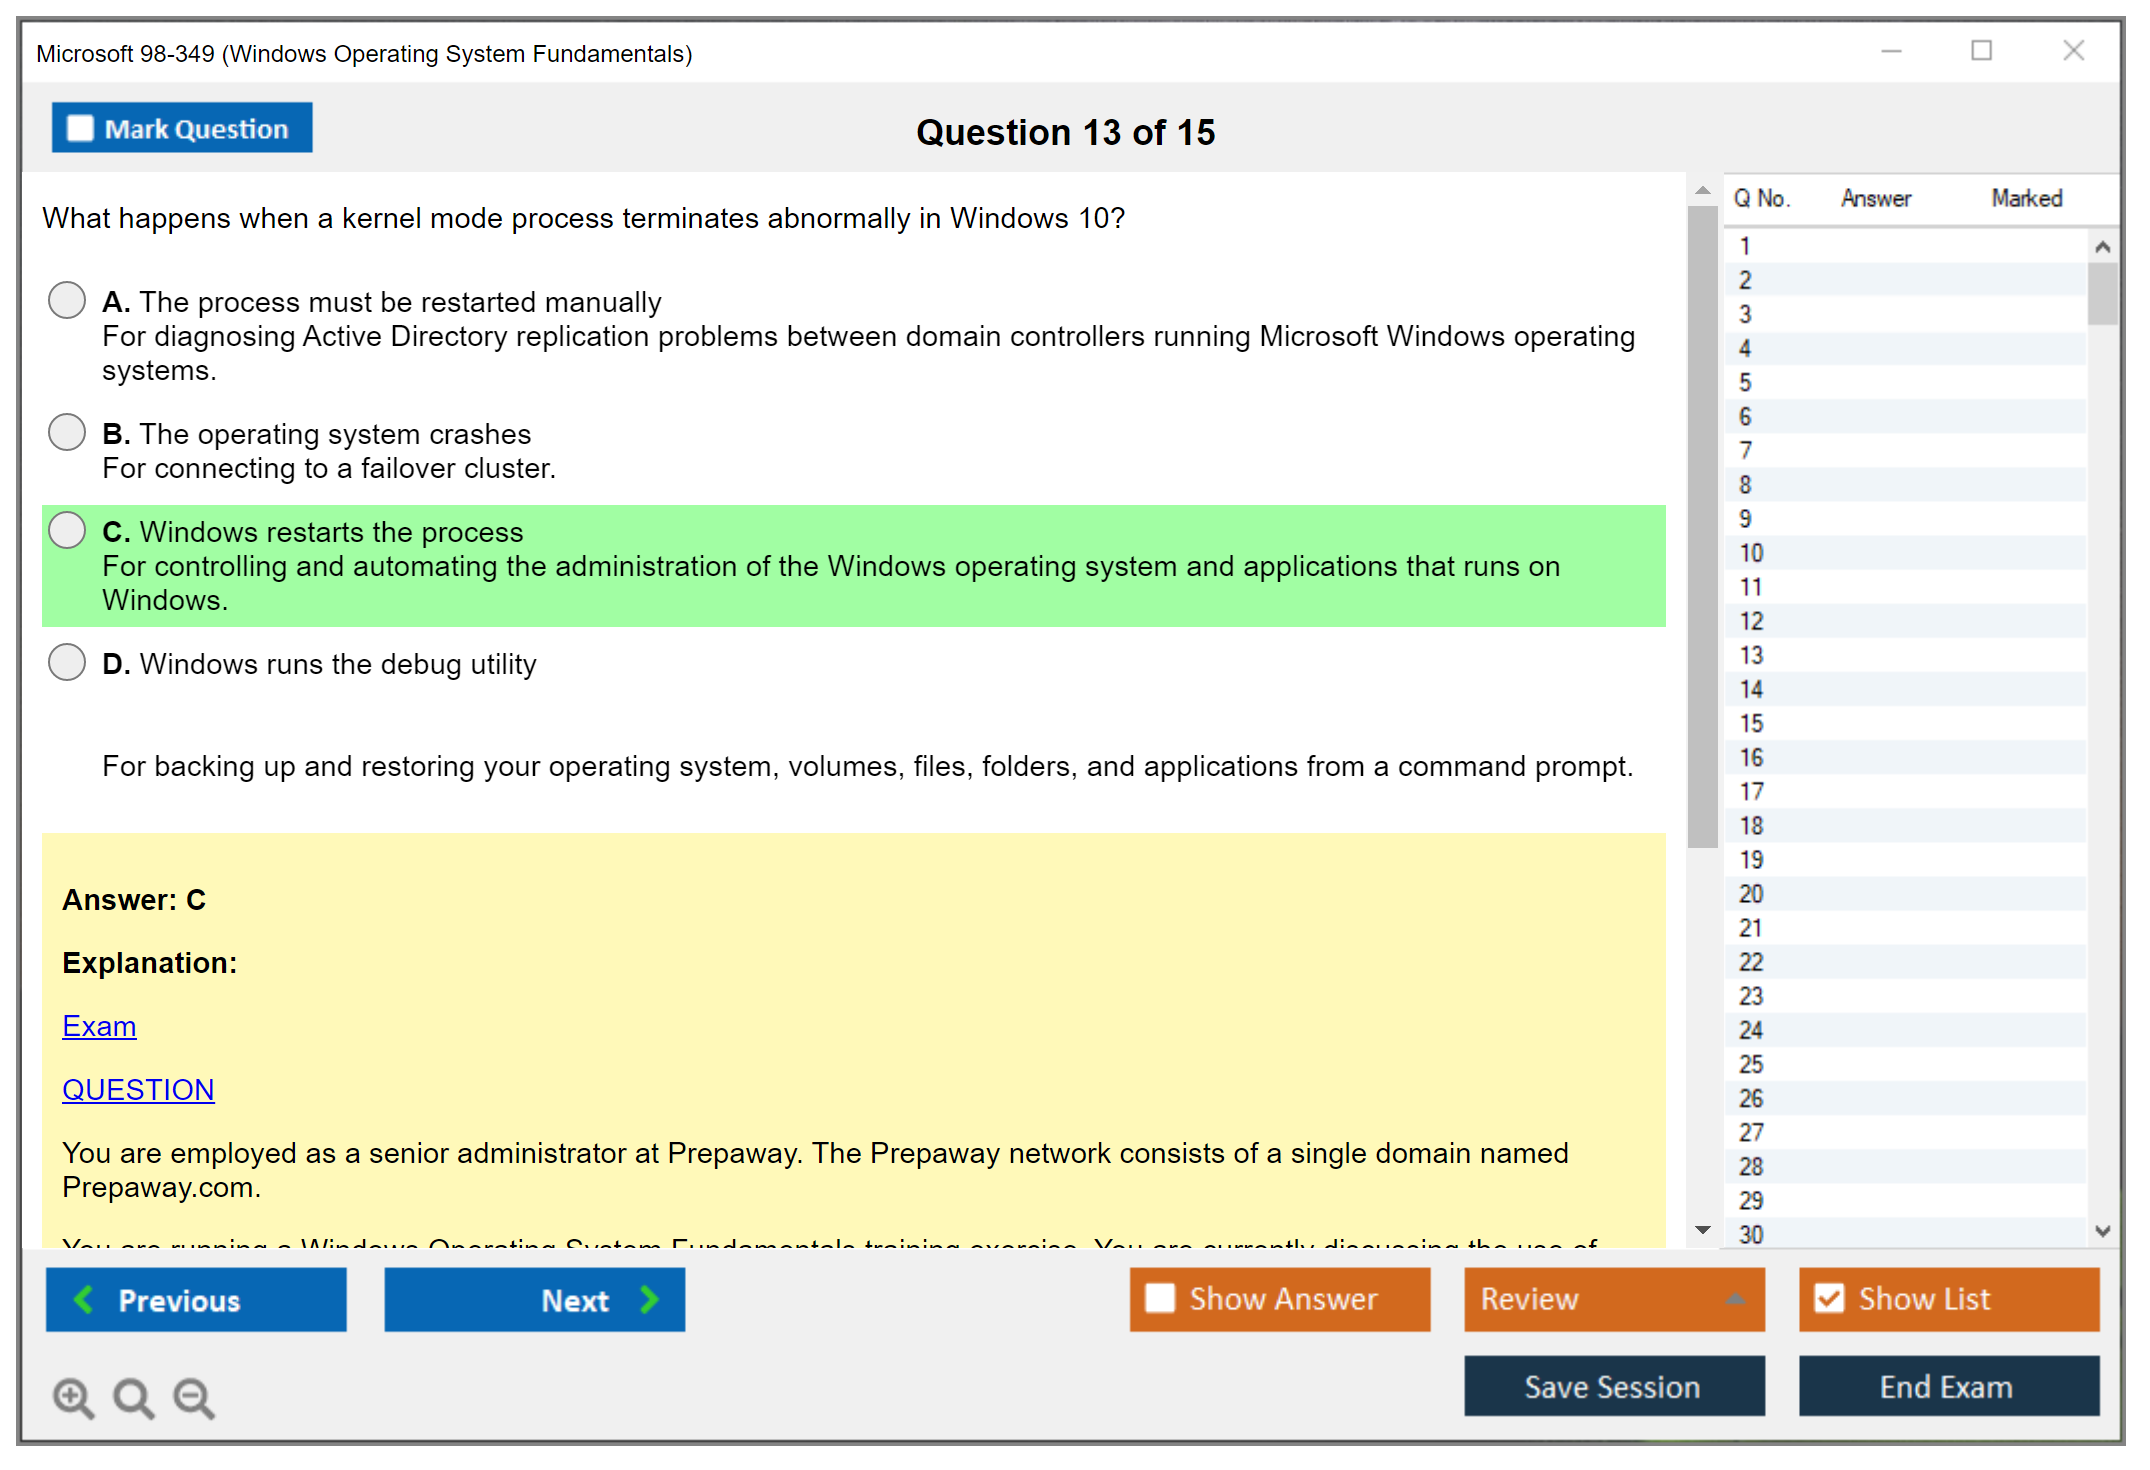This screenshot has height=1470, width=2150.
Task: Click the zoom in magnifier icon
Action: point(73,1397)
